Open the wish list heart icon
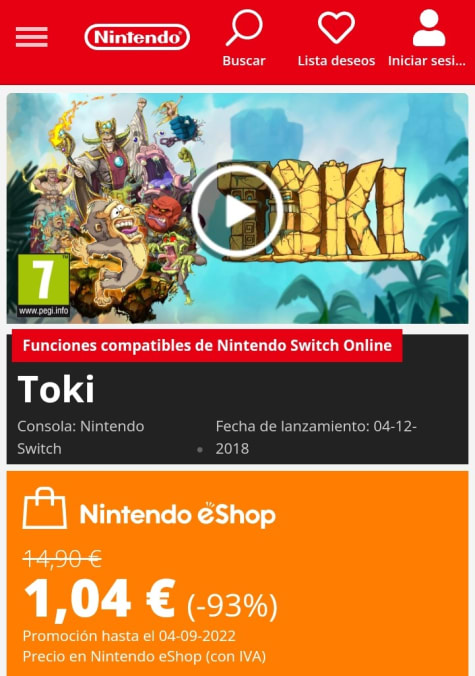Image resolution: width=475 pixels, height=676 pixels. (336, 28)
